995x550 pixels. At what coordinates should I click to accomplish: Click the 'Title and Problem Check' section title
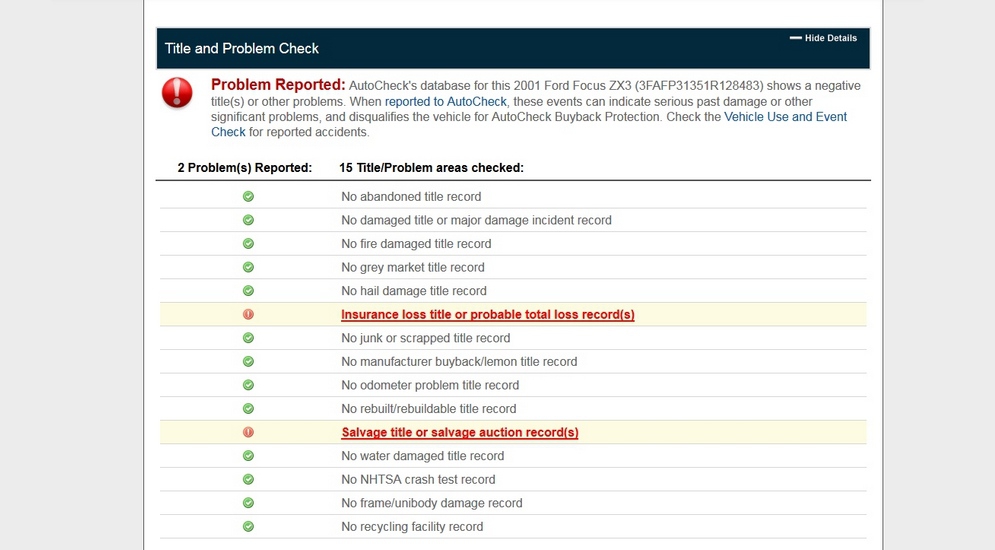tap(242, 48)
